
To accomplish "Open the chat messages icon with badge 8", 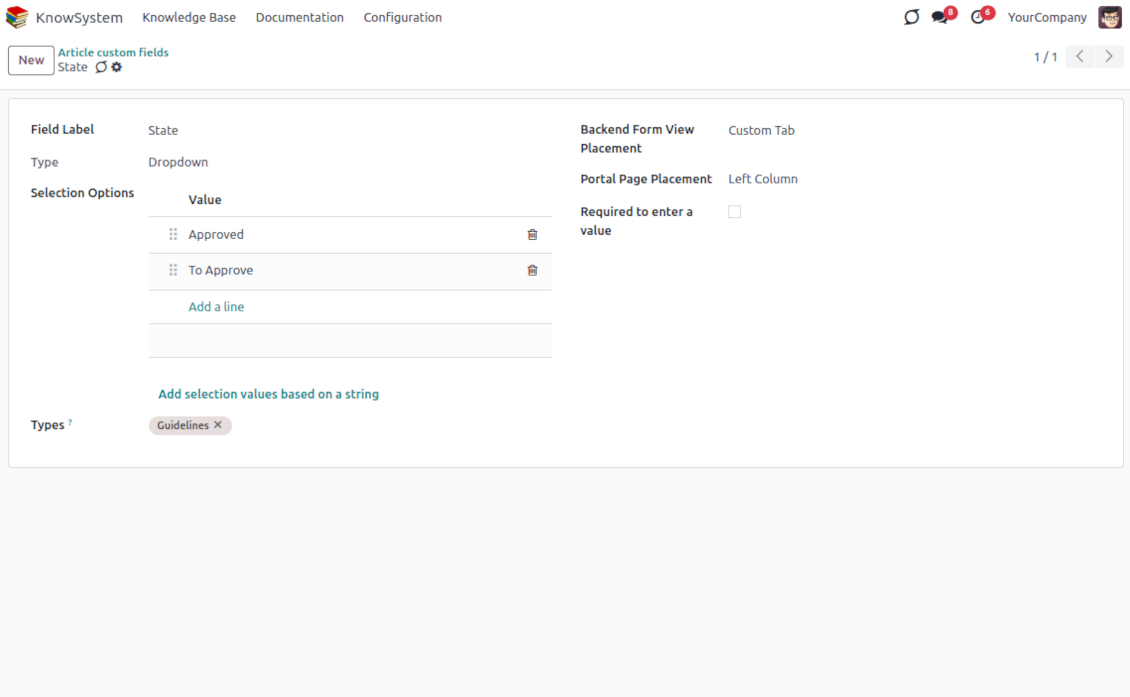I will point(940,17).
